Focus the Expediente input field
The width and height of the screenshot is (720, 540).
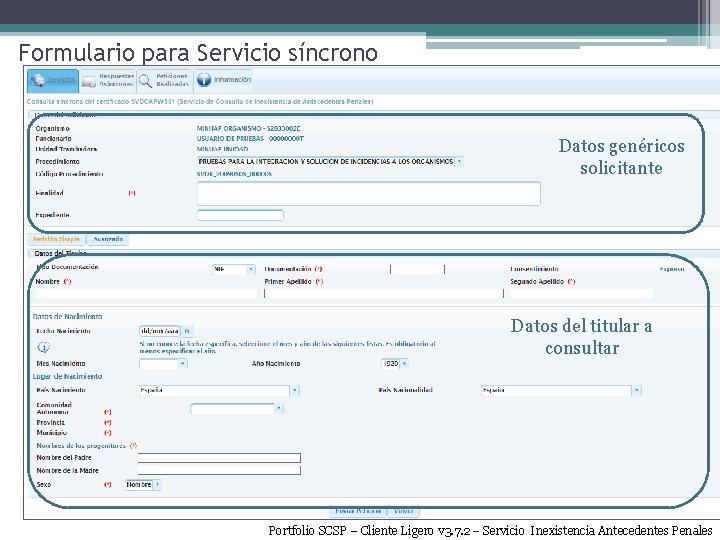[240, 215]
